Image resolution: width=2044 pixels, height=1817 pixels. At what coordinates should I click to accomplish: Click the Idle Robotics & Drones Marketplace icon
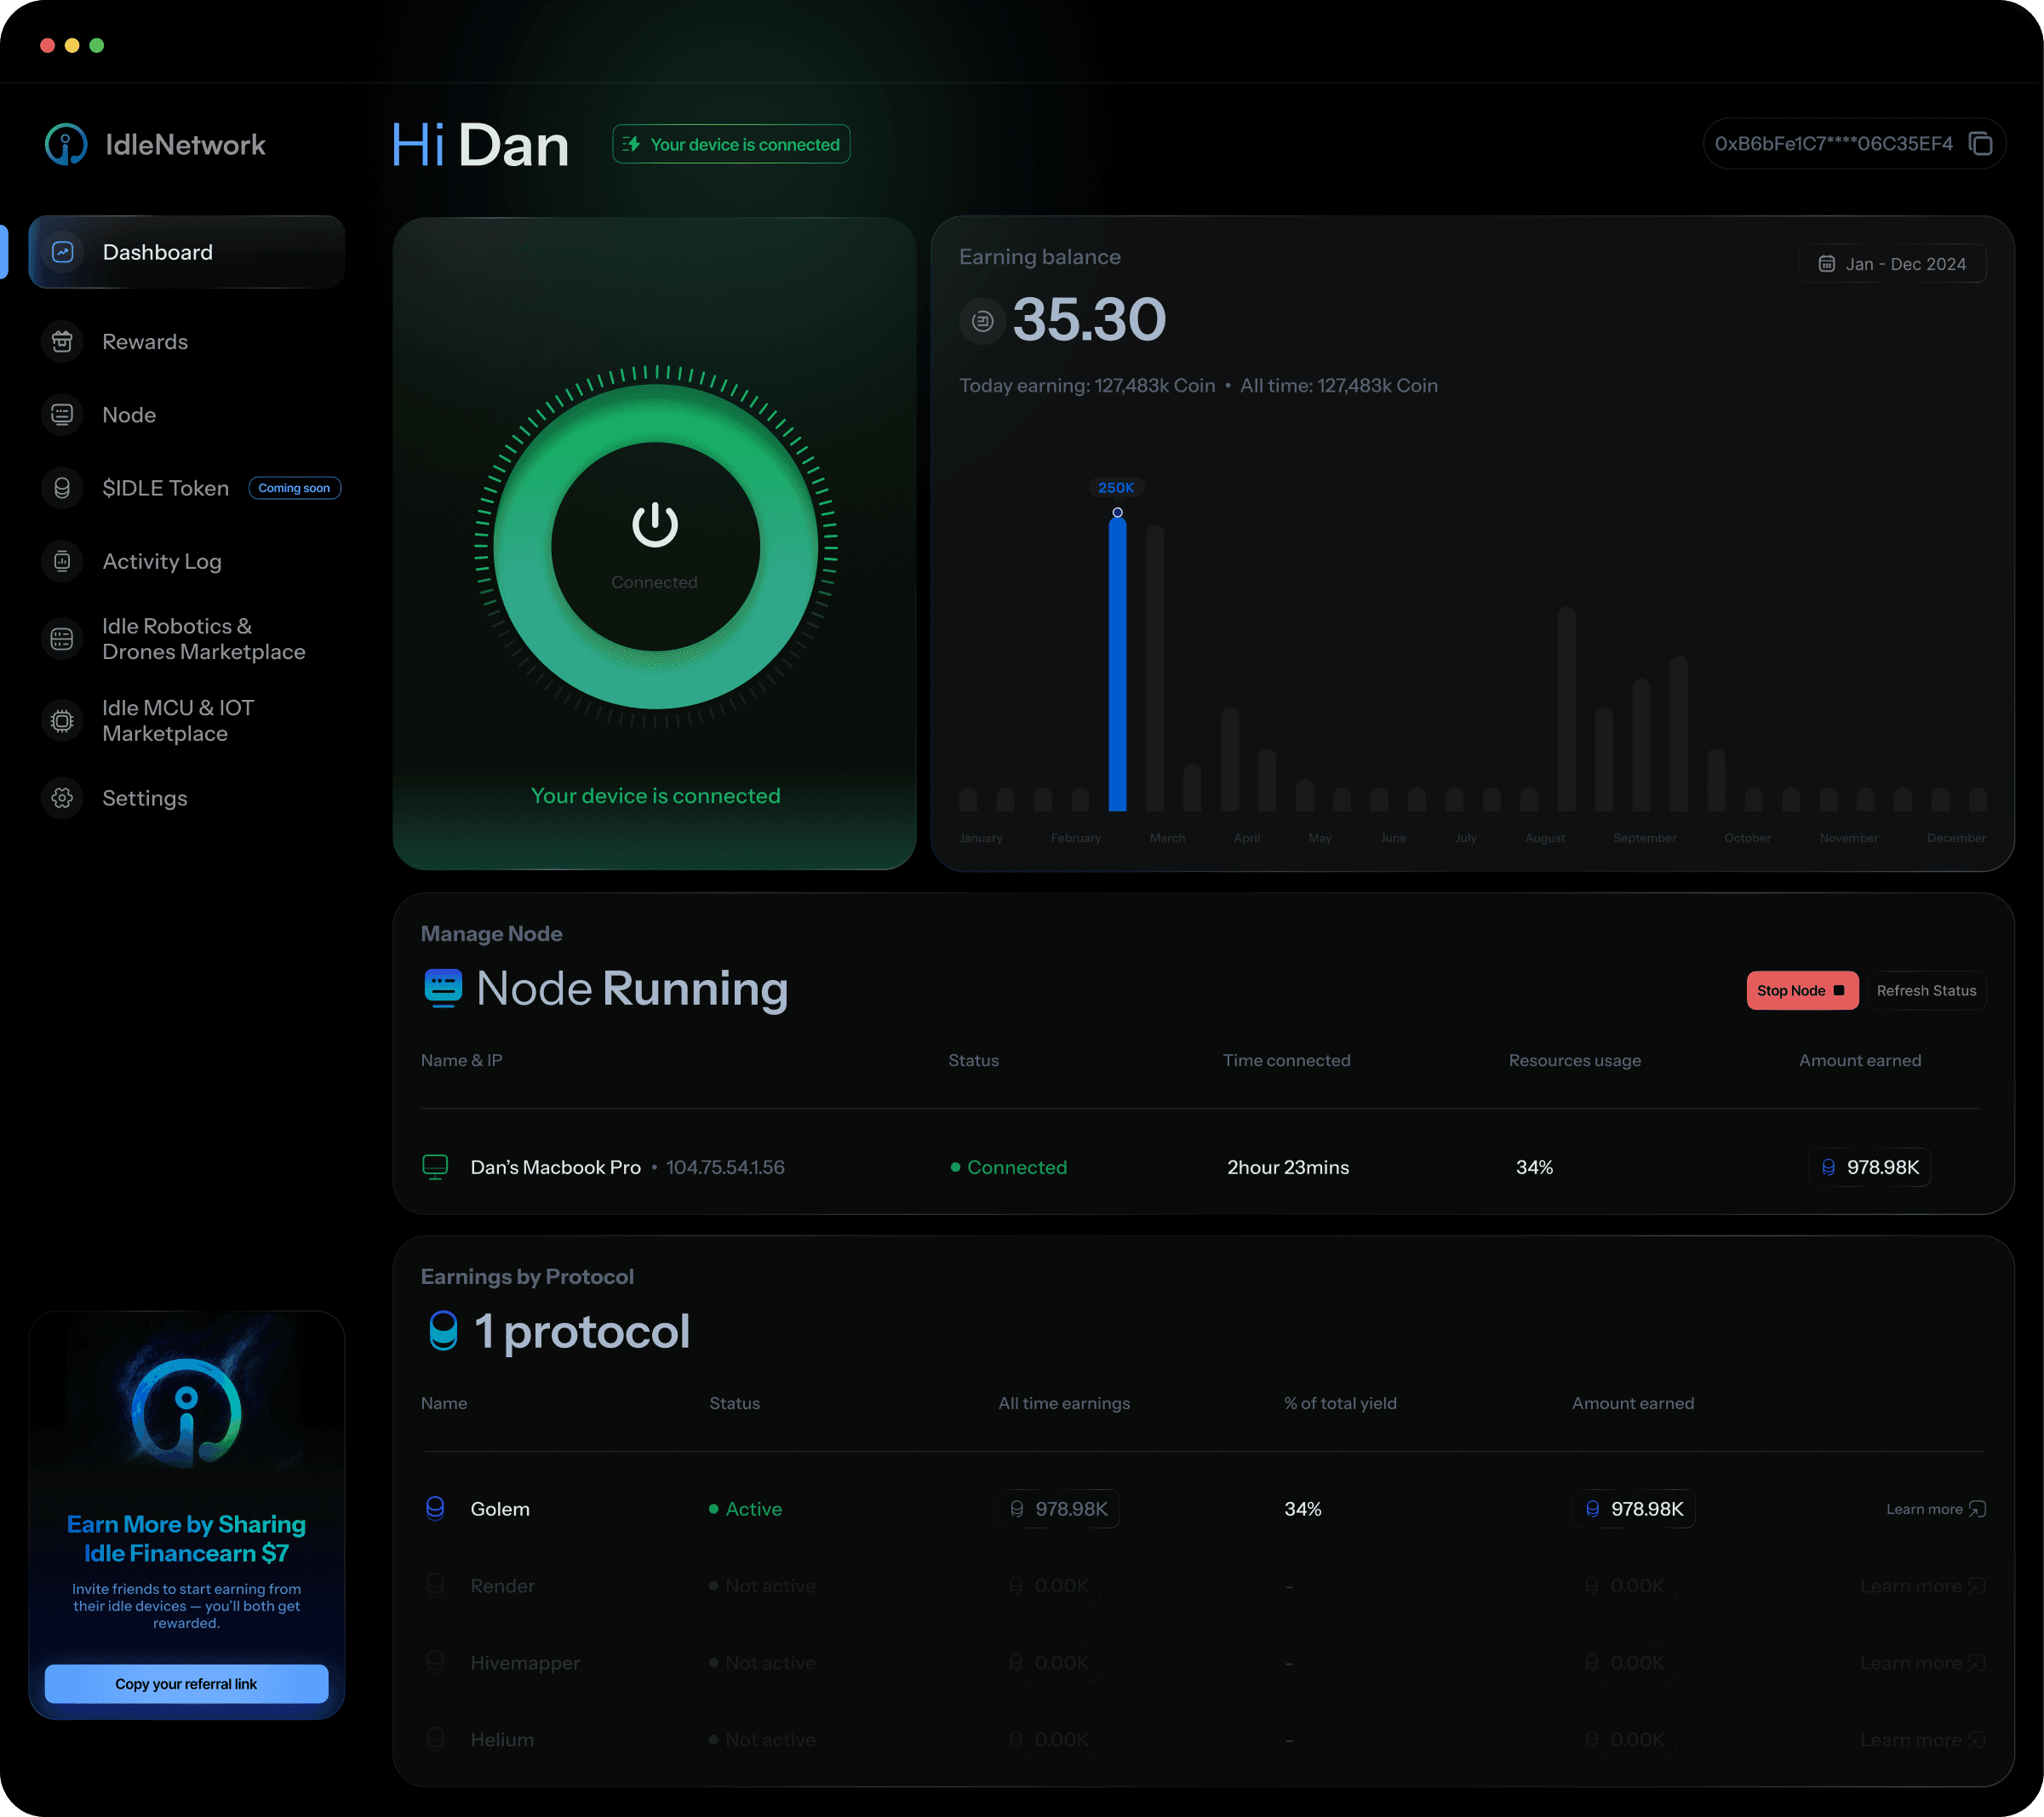[62, 639]
